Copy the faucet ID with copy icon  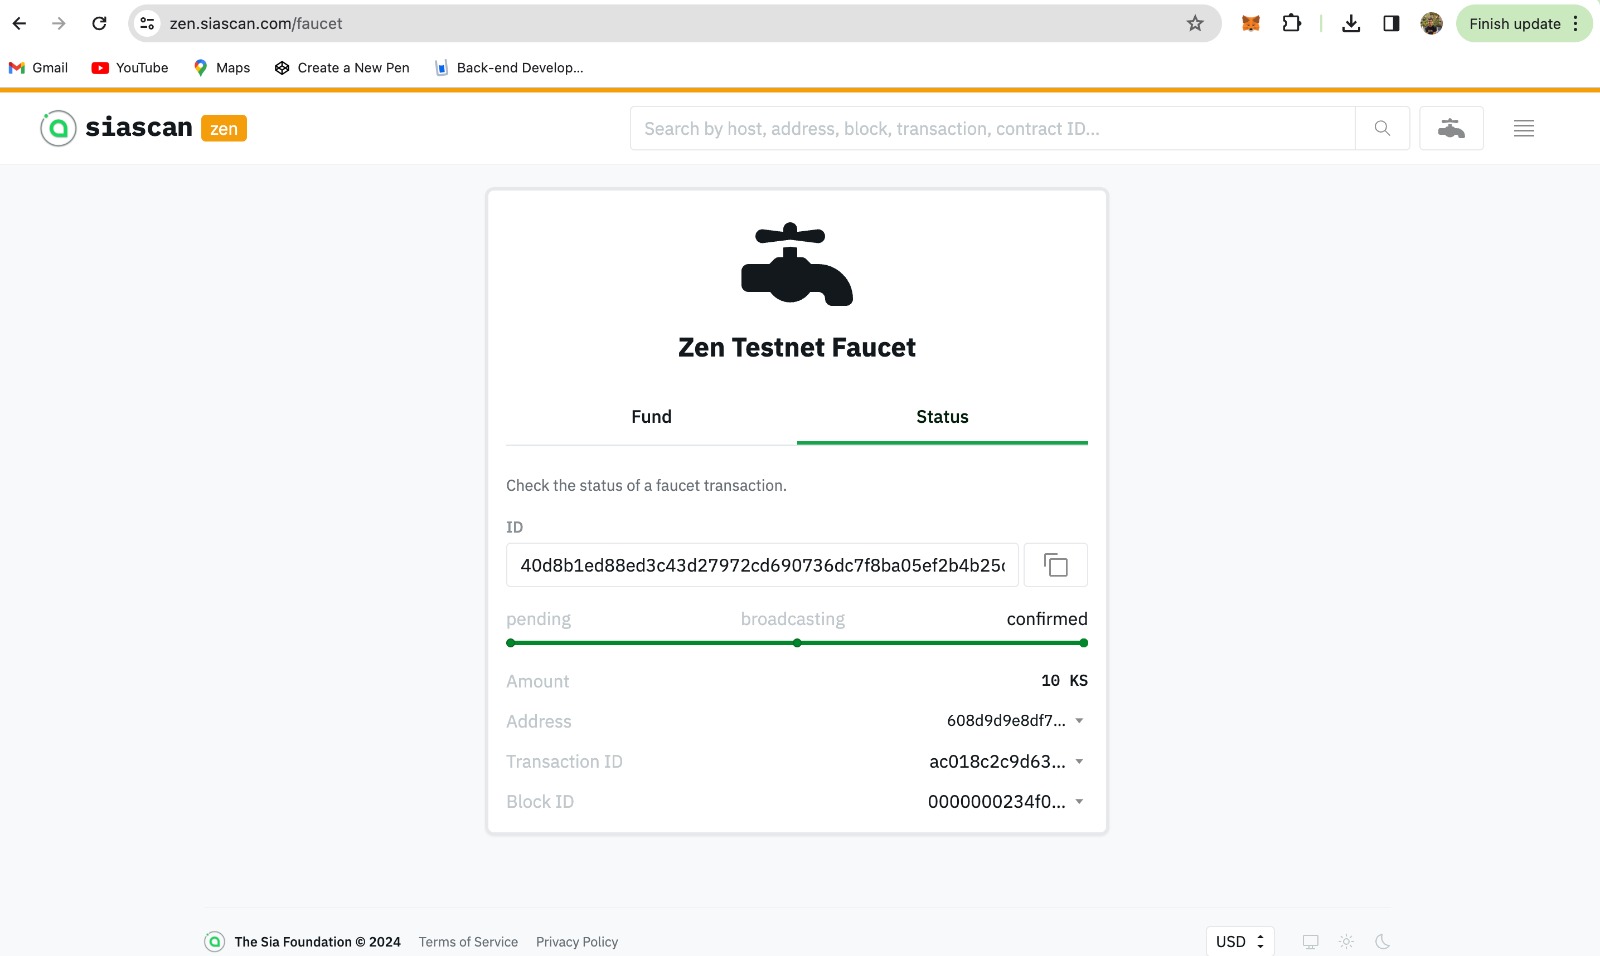tap(1056, 565)
